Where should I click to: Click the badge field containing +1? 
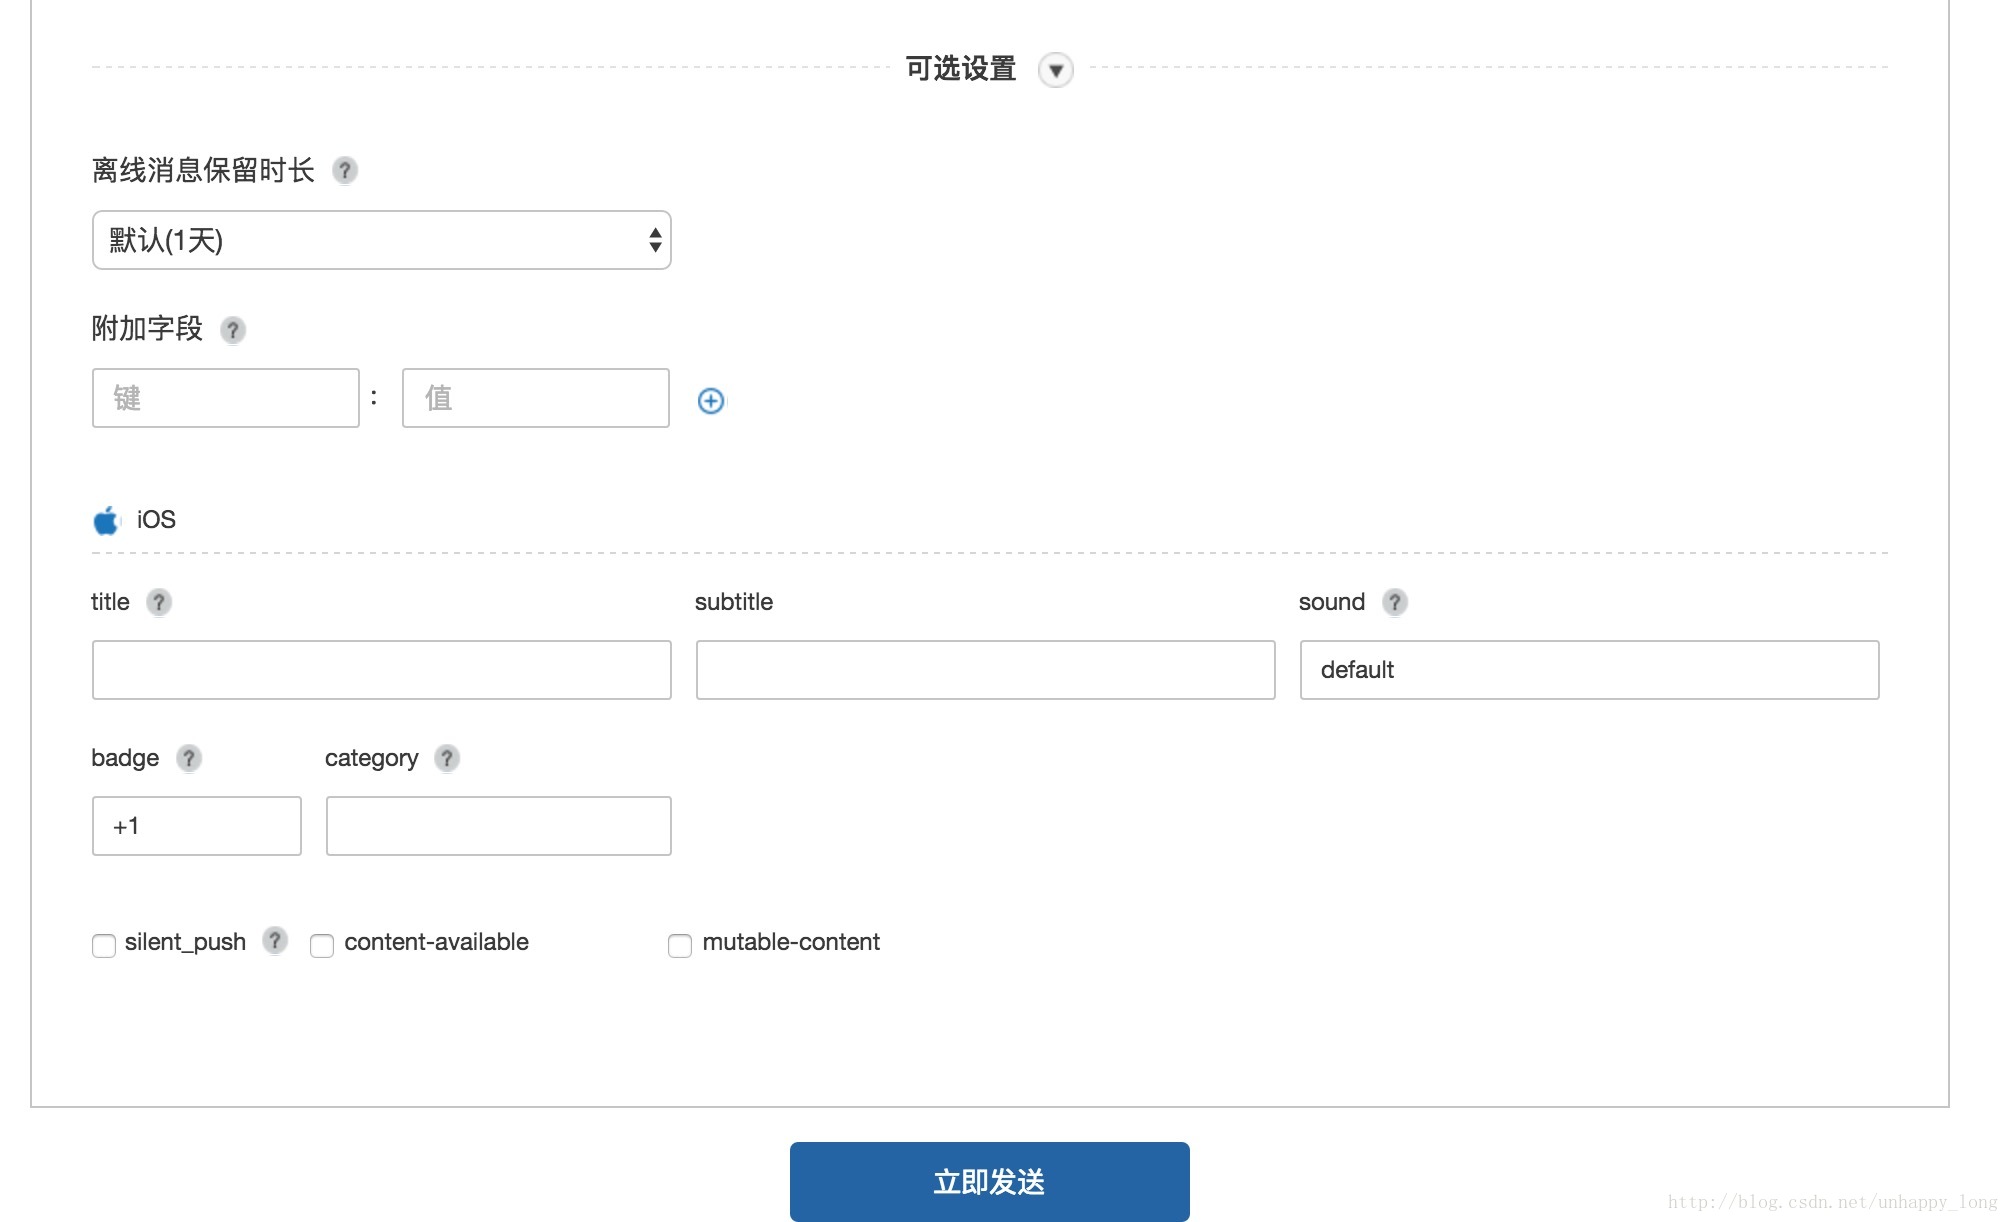[x=197, y=826]
